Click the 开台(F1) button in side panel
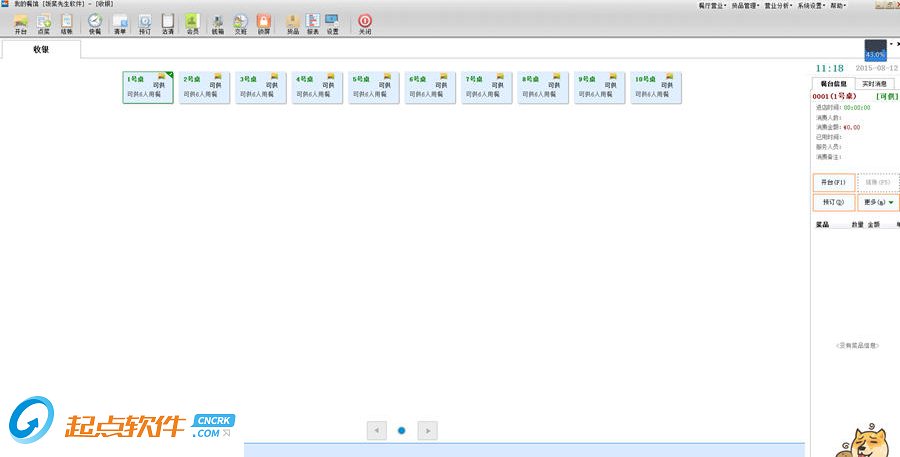The width and height of the screenshot is (900, 457). point(833,183)
